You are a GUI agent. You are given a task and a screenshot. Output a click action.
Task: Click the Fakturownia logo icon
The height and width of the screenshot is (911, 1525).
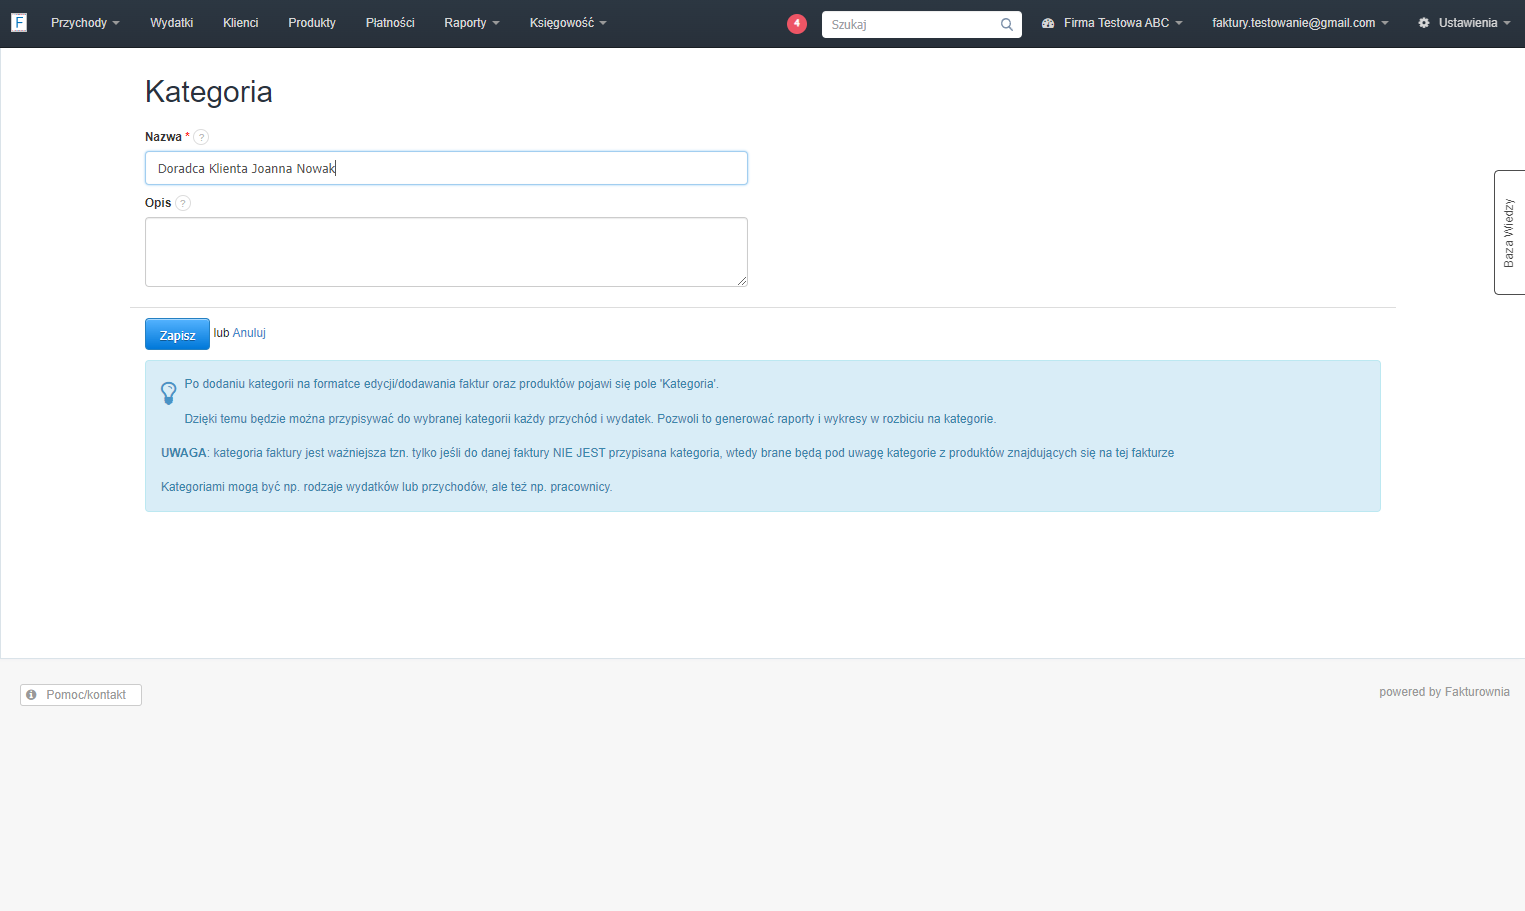click(19, 22)
